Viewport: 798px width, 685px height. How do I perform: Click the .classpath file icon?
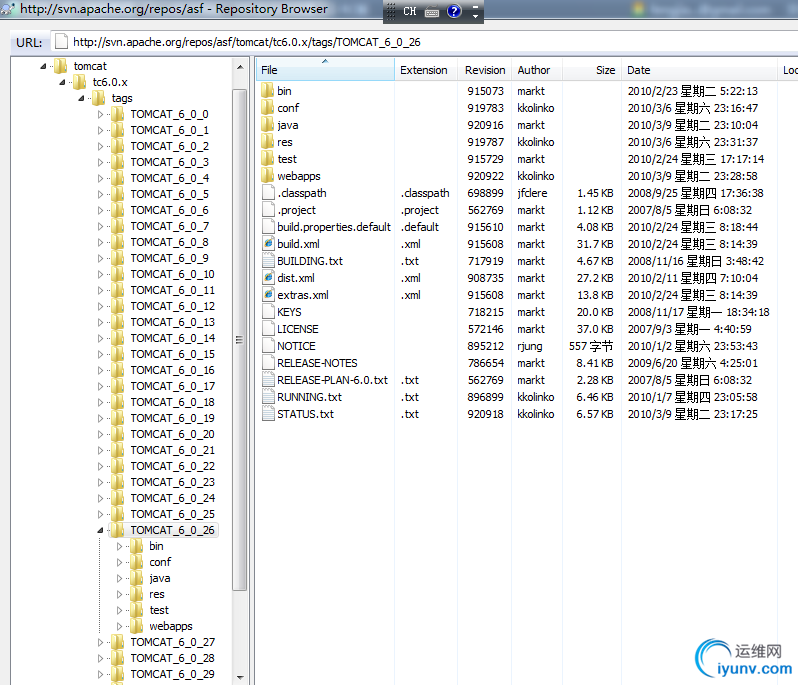pyautogui.click(x=268, y=193)
